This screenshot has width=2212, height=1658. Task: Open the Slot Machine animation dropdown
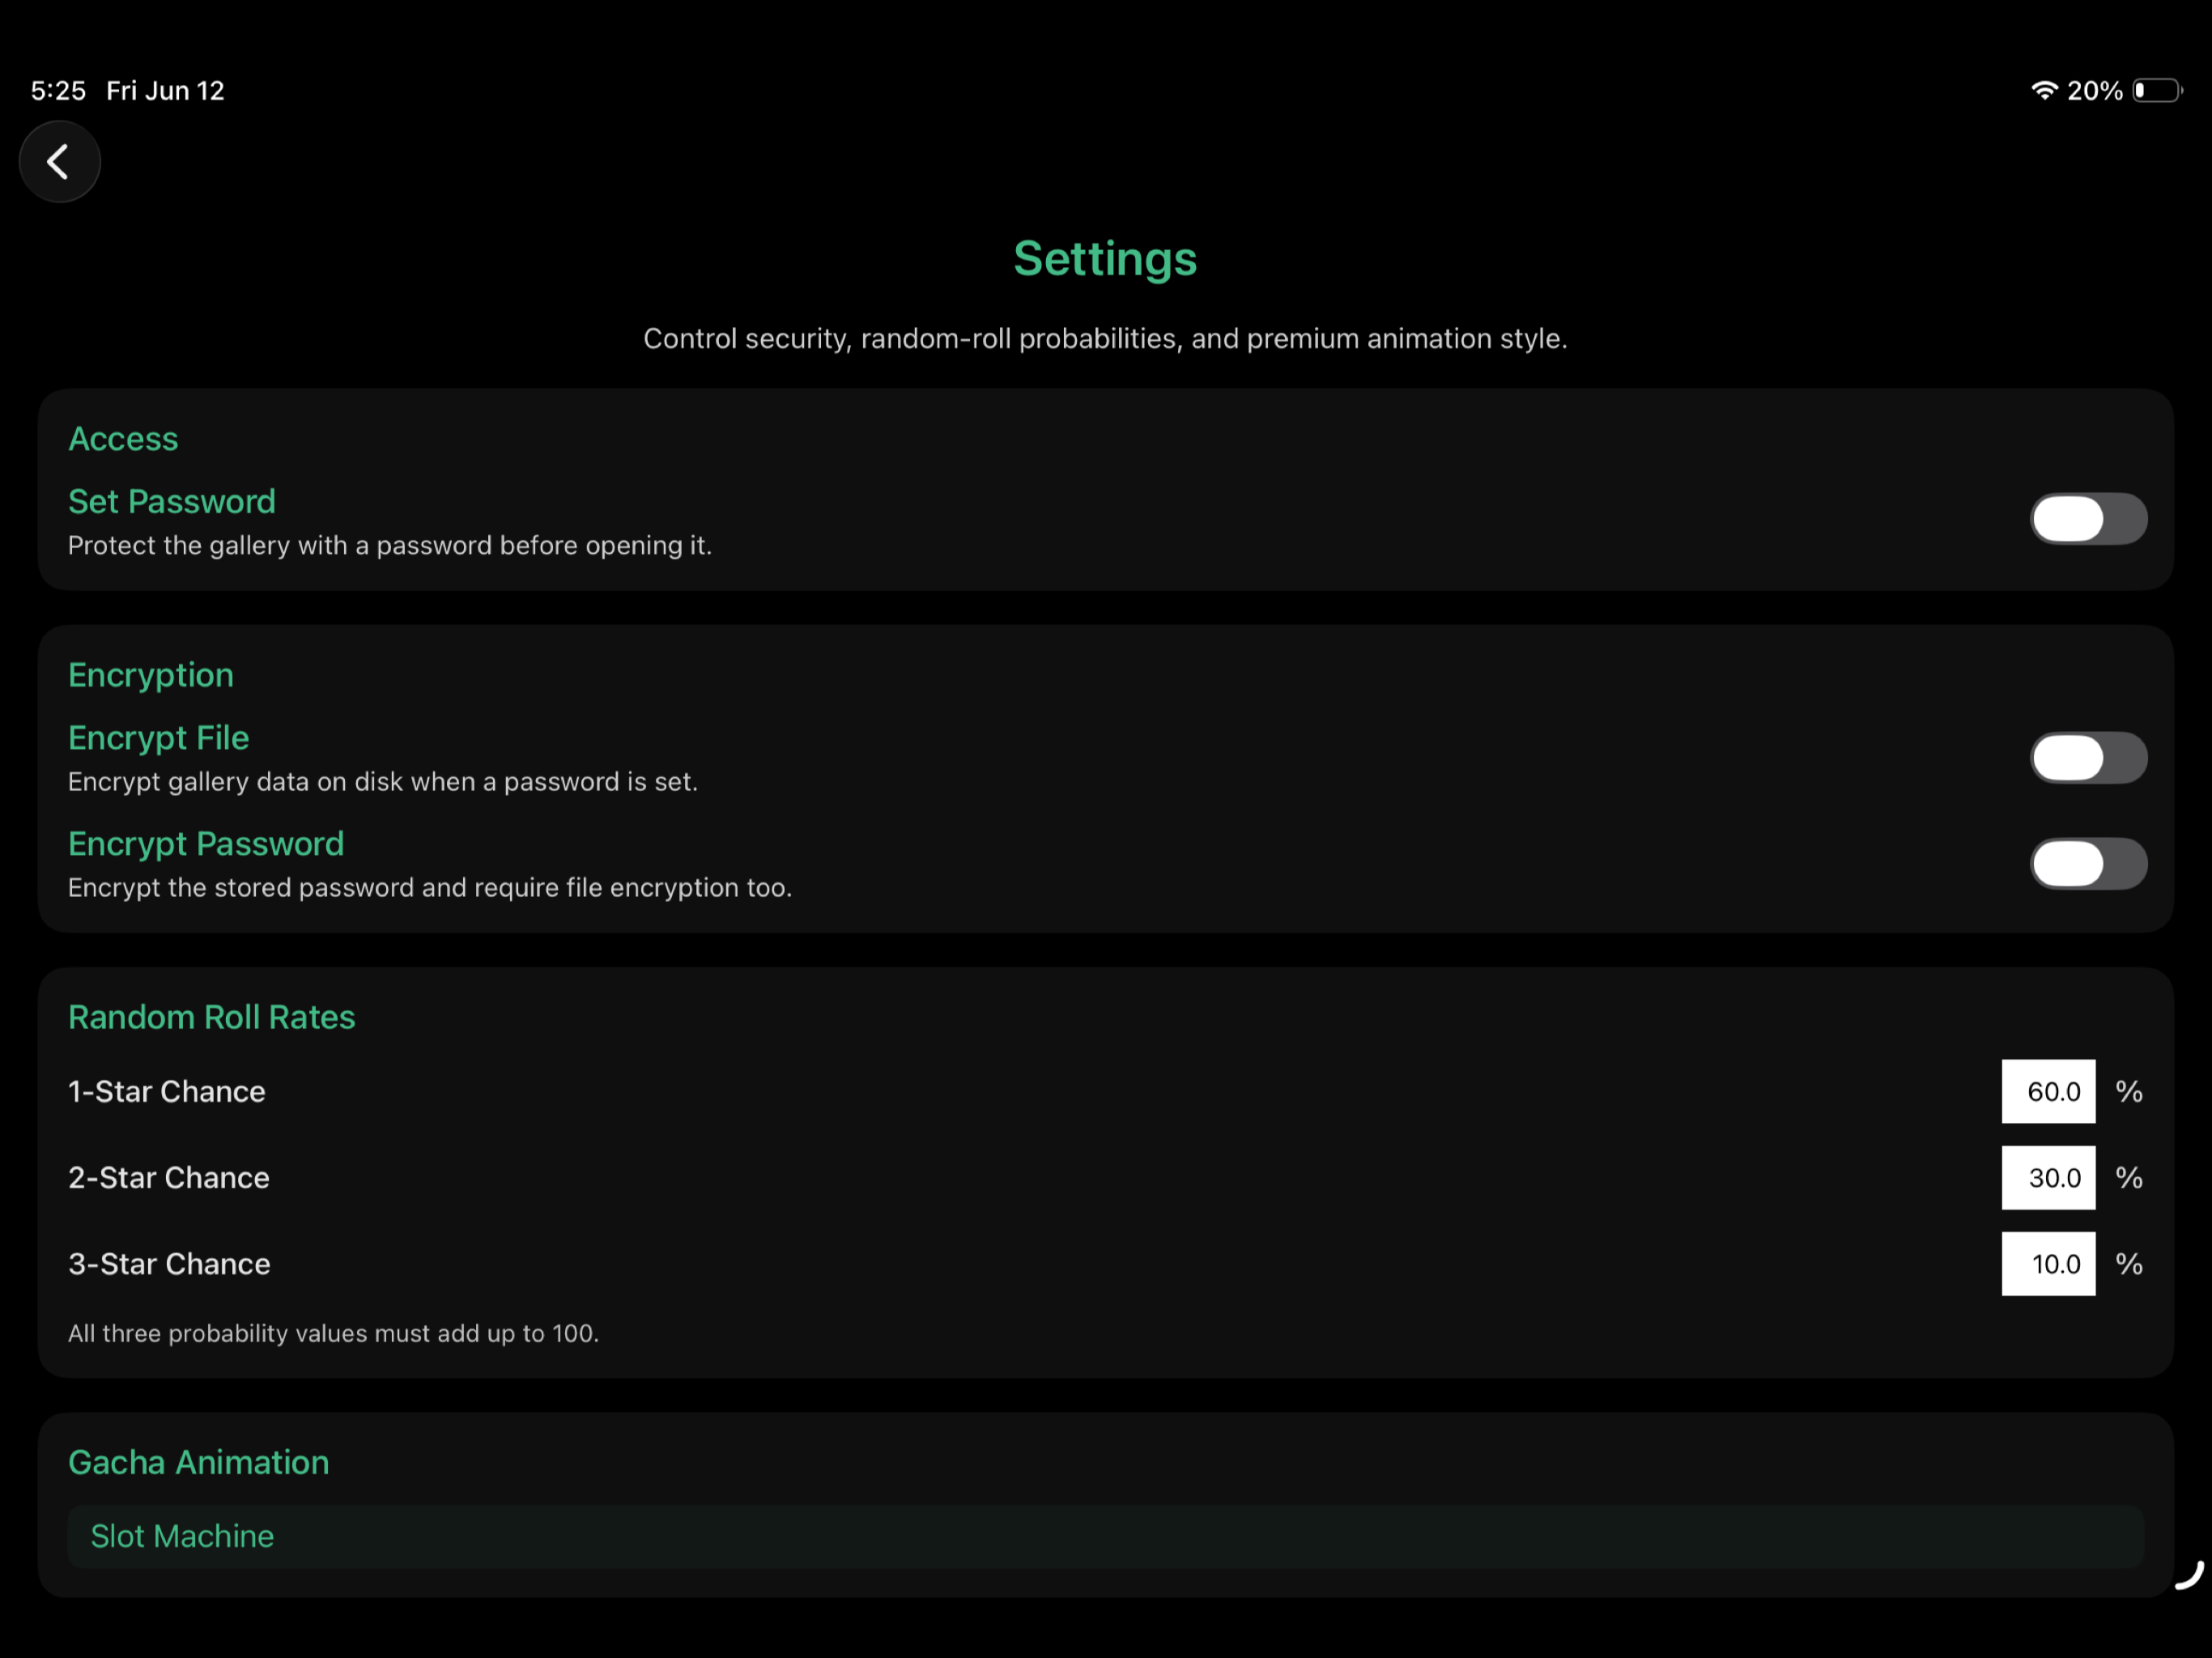coord(1105,1536)
